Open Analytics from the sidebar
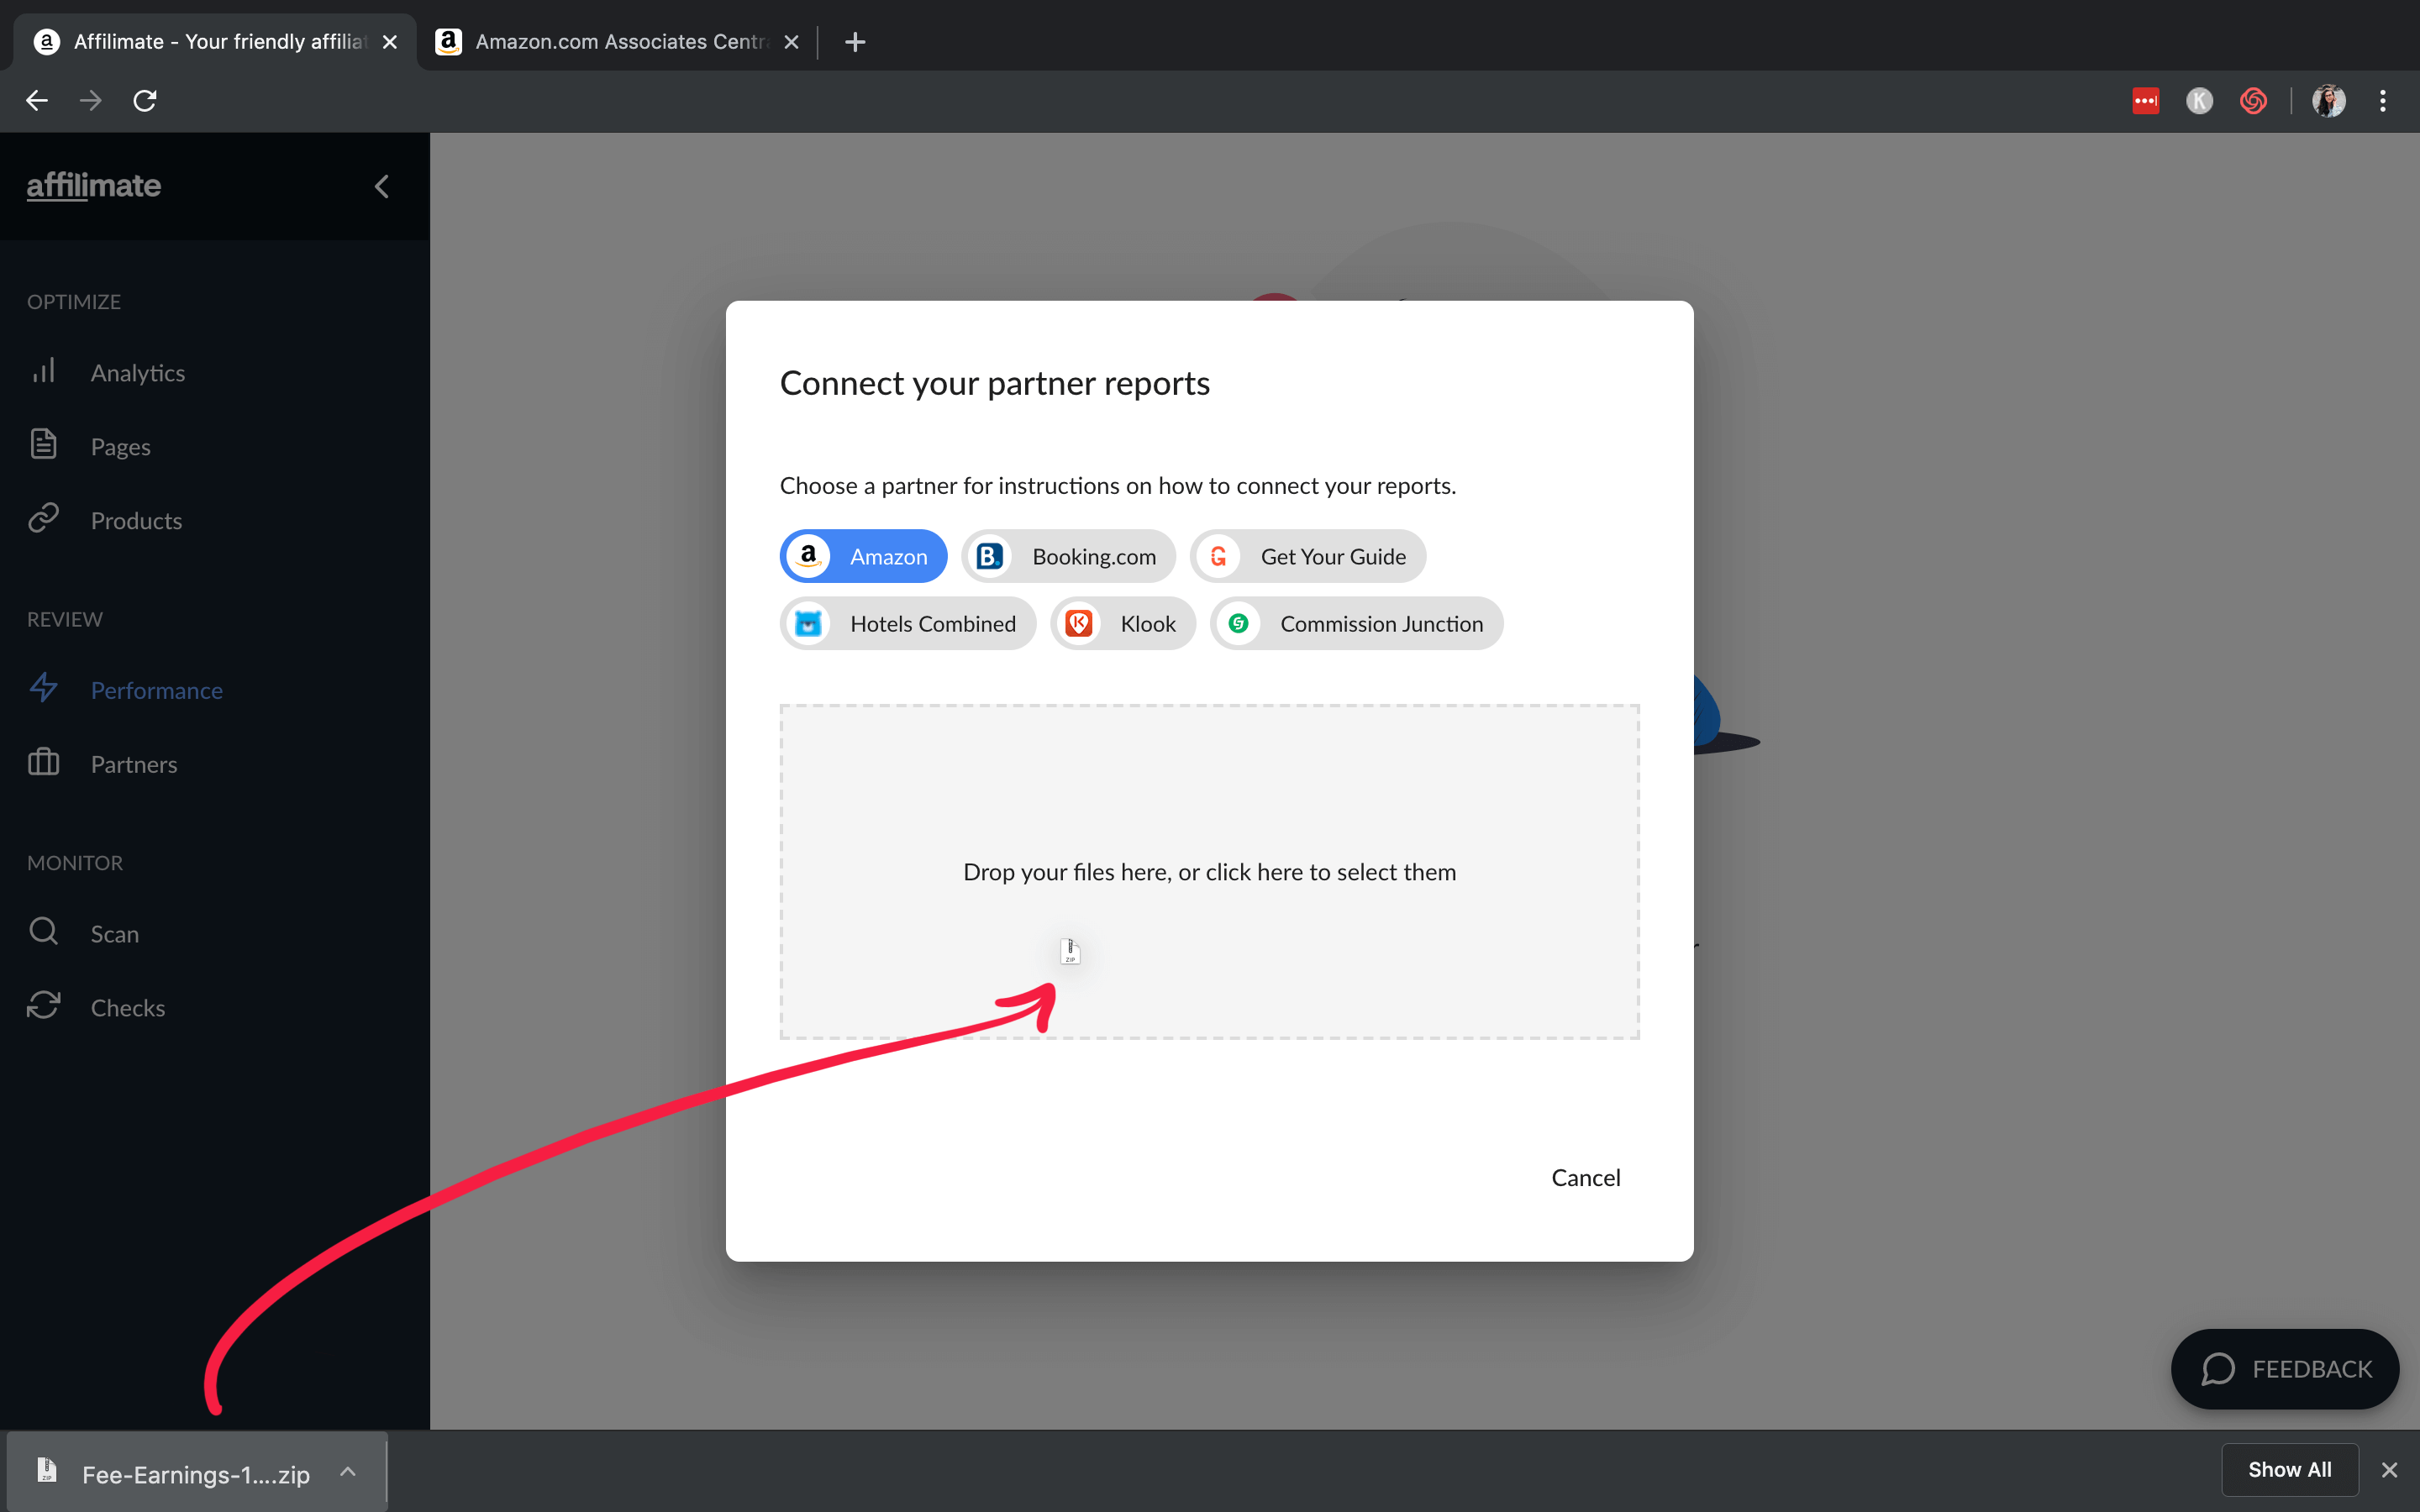Viewport: 2420px width, 1512px height. [138, 372]
